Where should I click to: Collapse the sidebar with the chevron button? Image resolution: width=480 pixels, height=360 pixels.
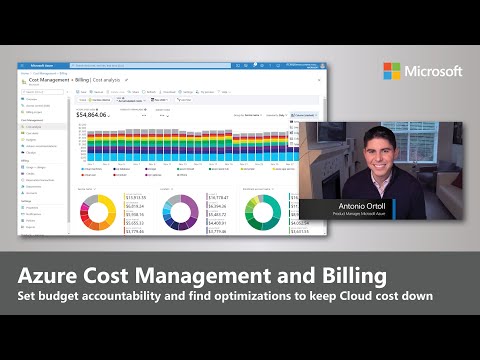point(67,92)
